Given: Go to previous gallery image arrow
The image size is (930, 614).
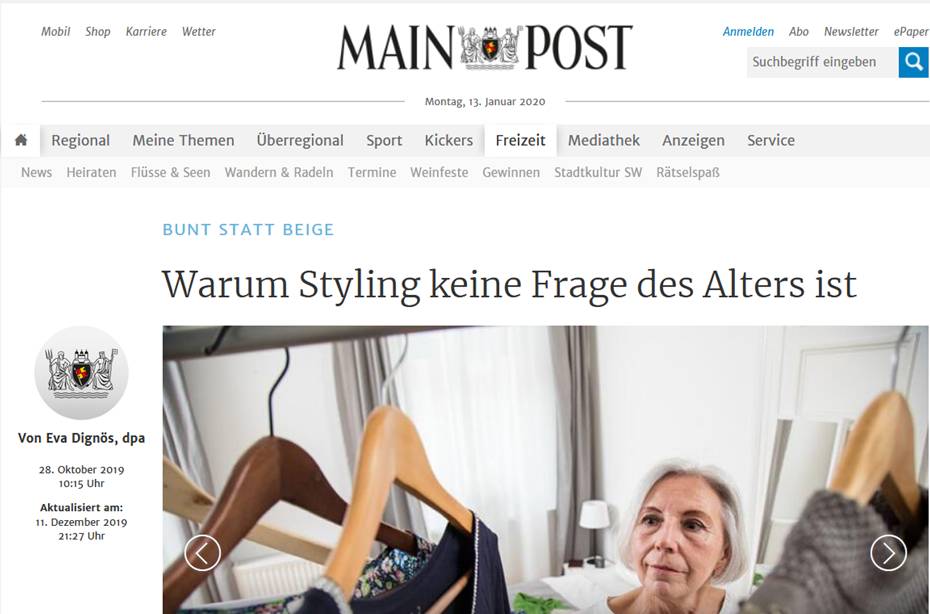Looking at the screenshot, I should point(202,553).
